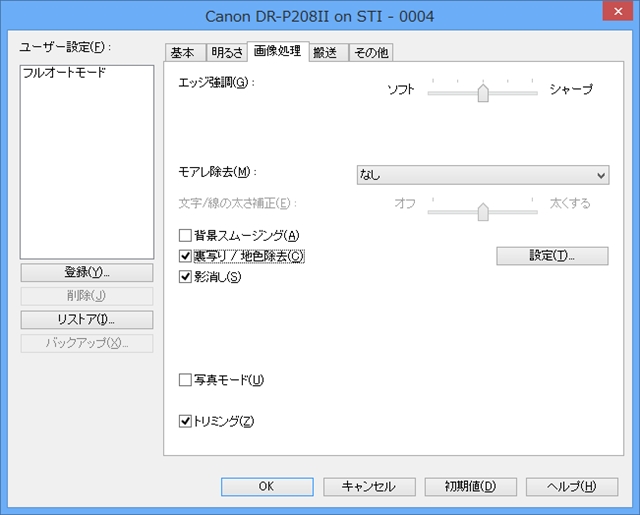The height and width of the screenshot is (515, 640).
Task: Click the キャンセル button
Action: pyautogui.click(x=369, y=486)
